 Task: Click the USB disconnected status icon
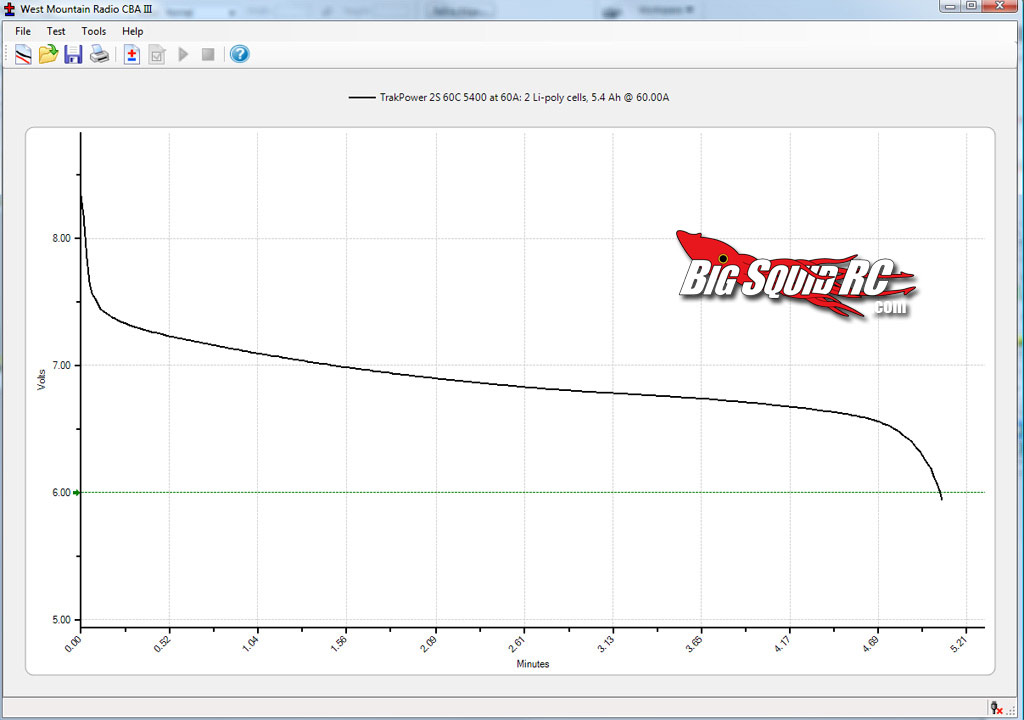click(x=996, y=707)
